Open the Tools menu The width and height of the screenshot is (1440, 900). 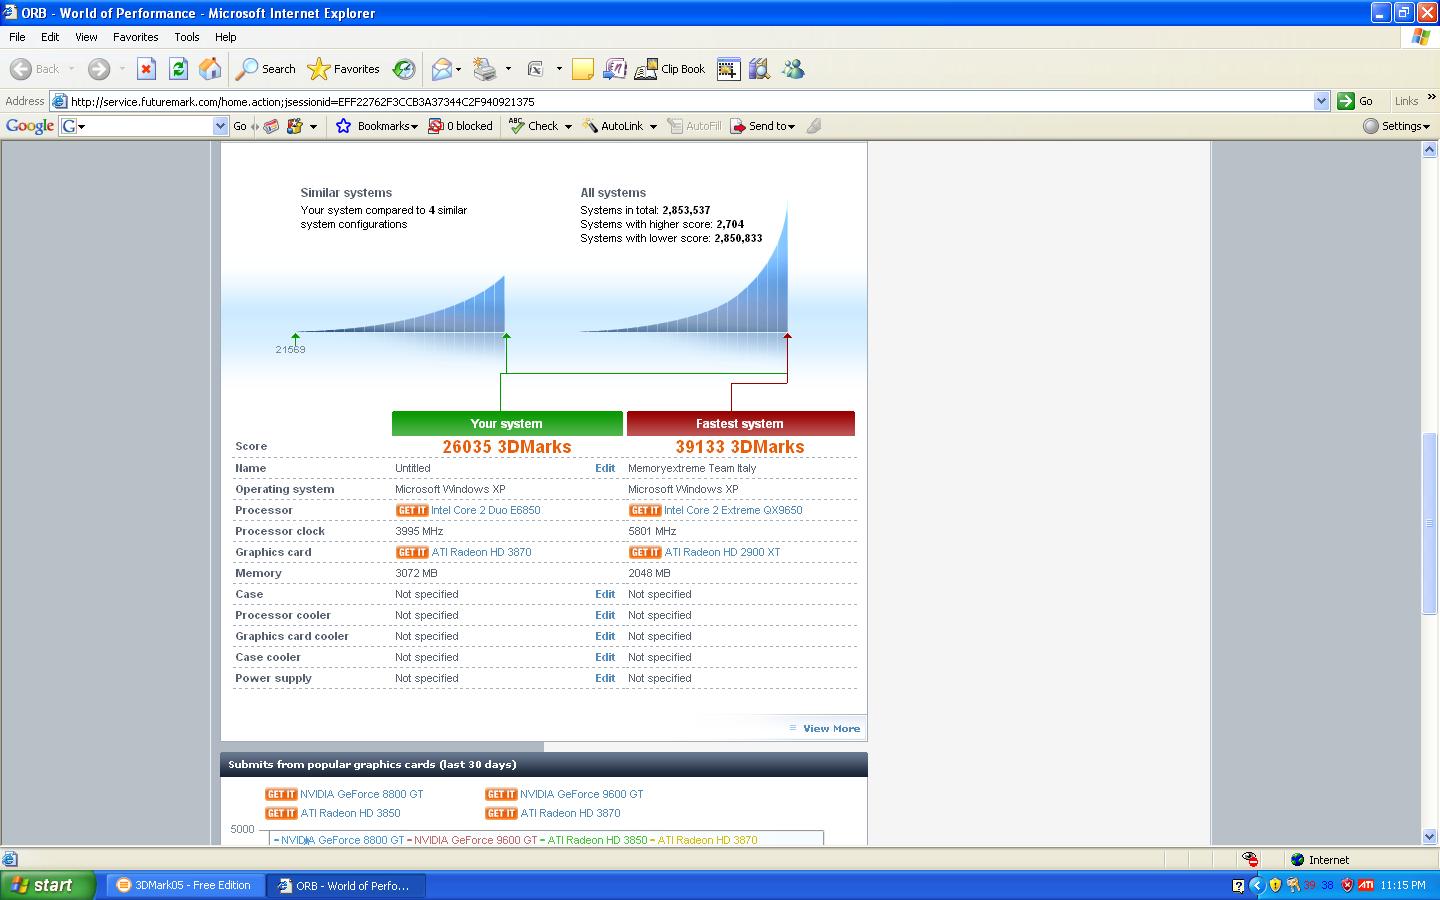tap(187, 37)
